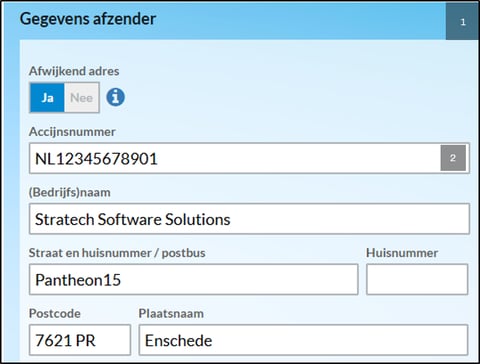The image size is (480, 364).
Task: Click the Accijnsnummer input field
Action: (x=249, y=158)
